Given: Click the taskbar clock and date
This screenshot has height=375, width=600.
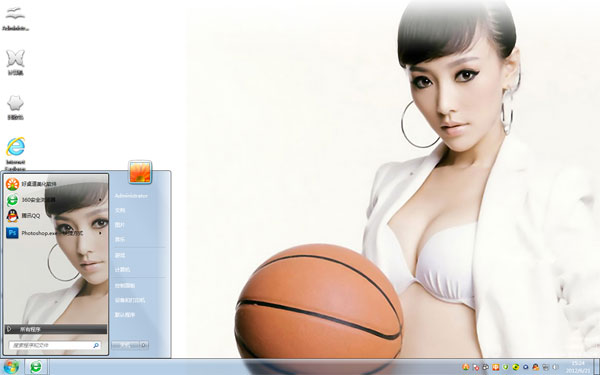Looking at the screenshot, I should [x=578, y=367].
